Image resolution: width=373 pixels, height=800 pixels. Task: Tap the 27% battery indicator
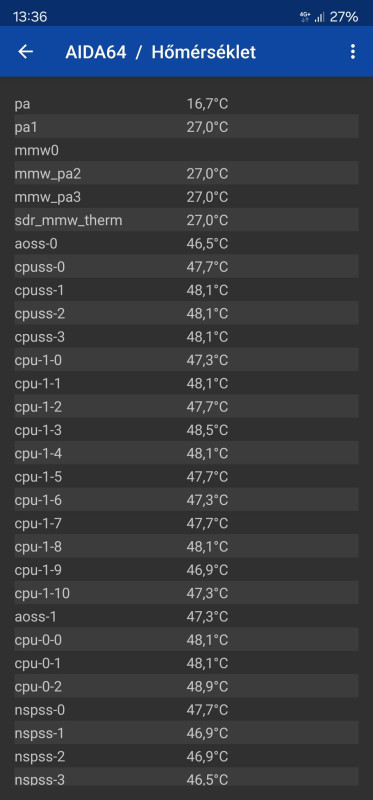point(343,17)
